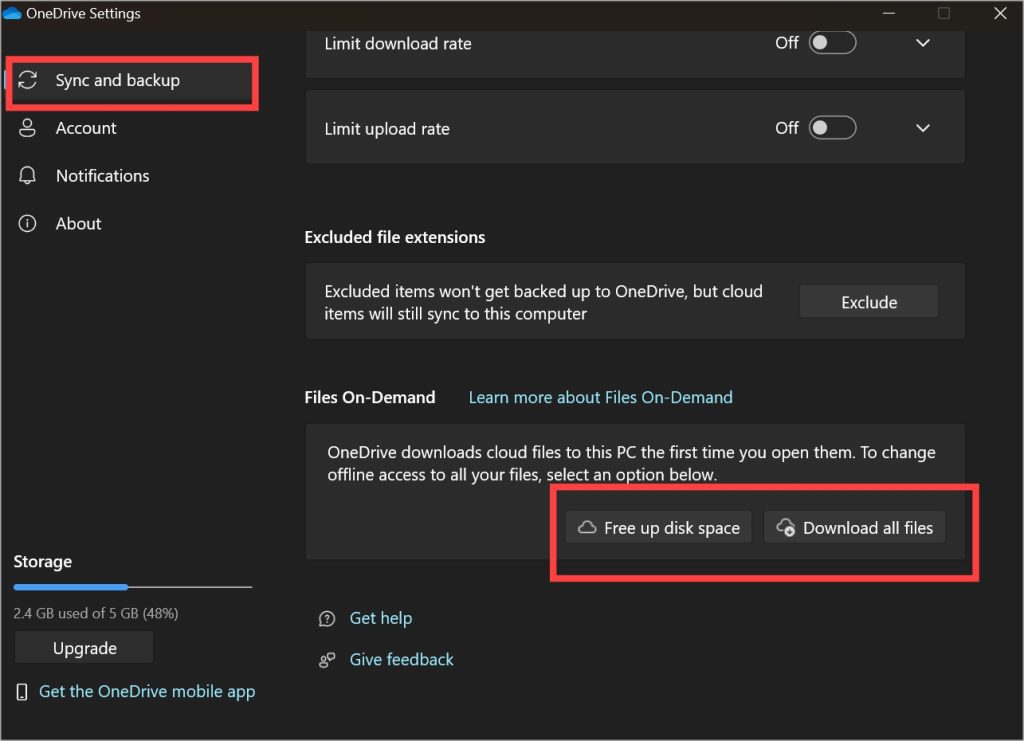The height and width of the screenshot is (741, 1024).
Task: Click the Storage usage progress bar
Action: (132, 587)
